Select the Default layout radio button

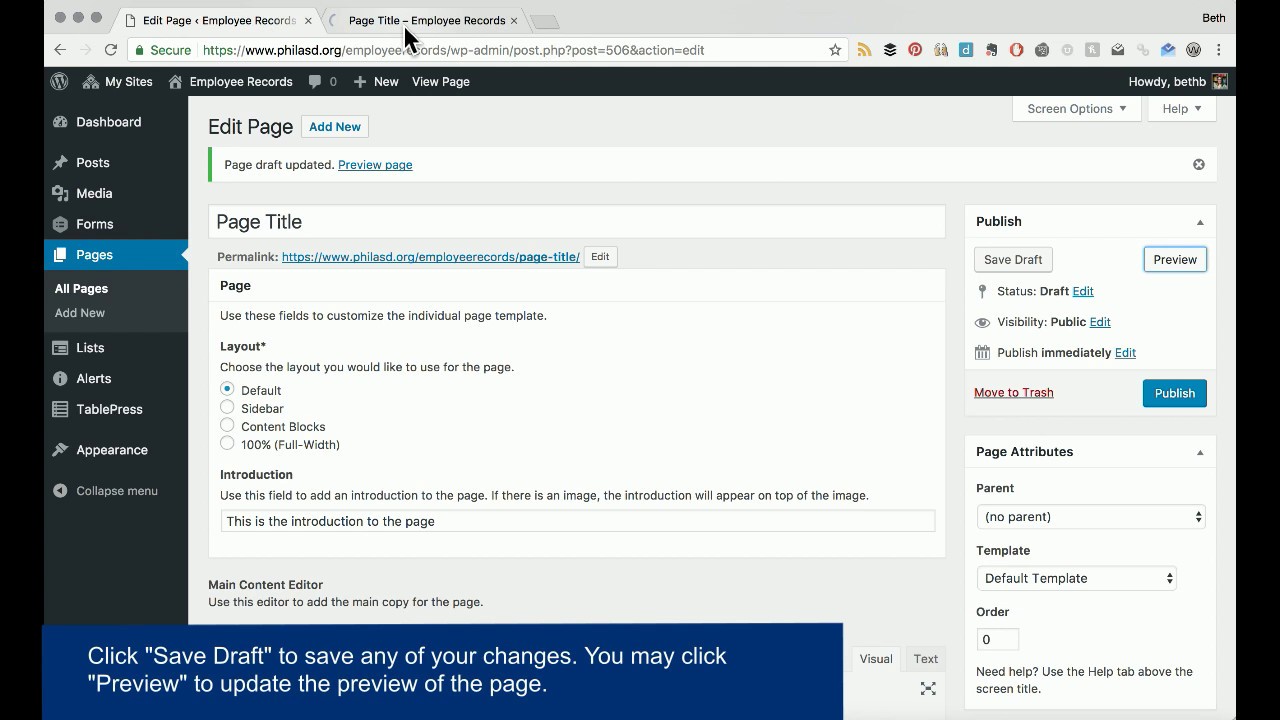227,389
